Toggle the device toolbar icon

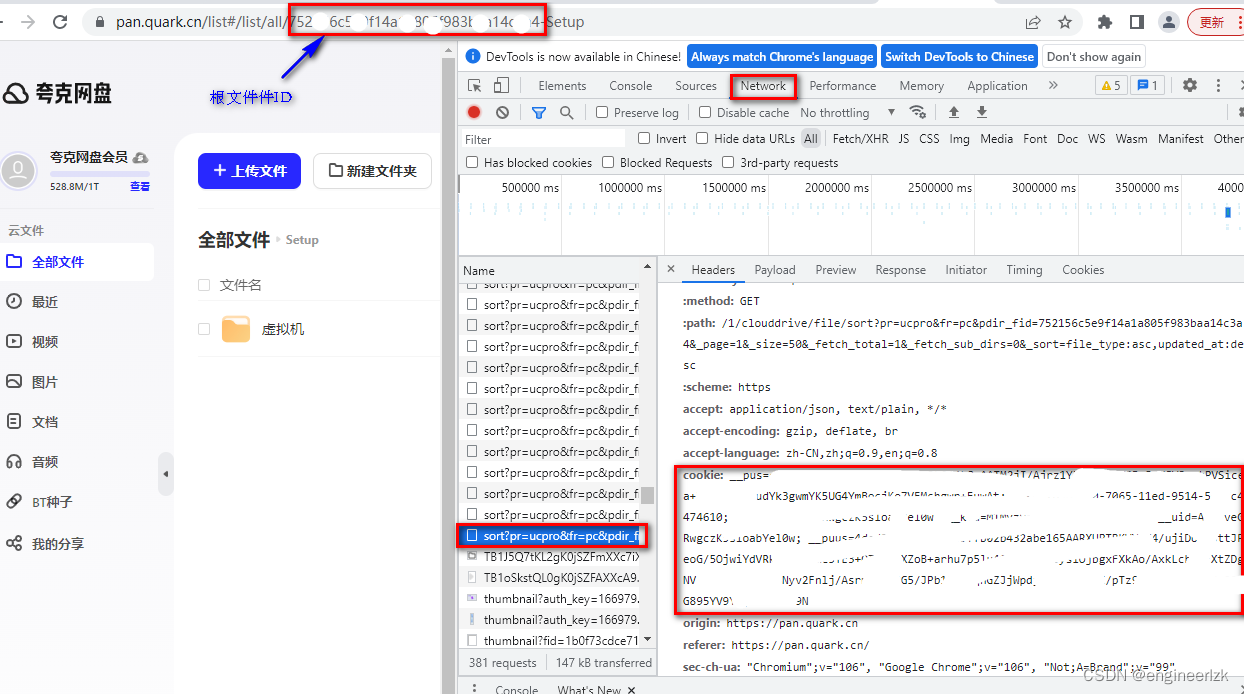[501, 86]
